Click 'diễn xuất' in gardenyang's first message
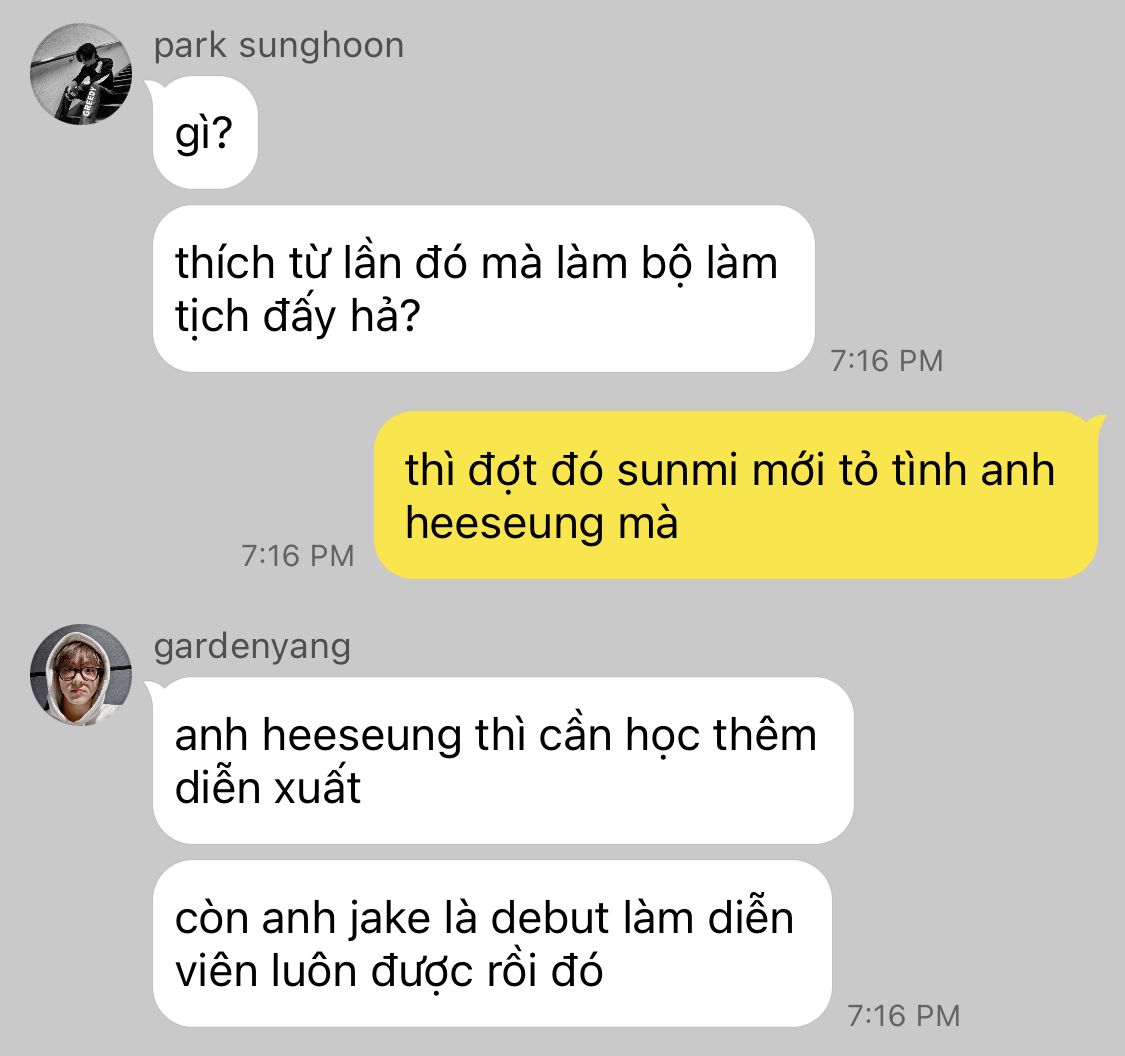The image size is (1125, 1056). pyautogui.click(x=268, y=788)
